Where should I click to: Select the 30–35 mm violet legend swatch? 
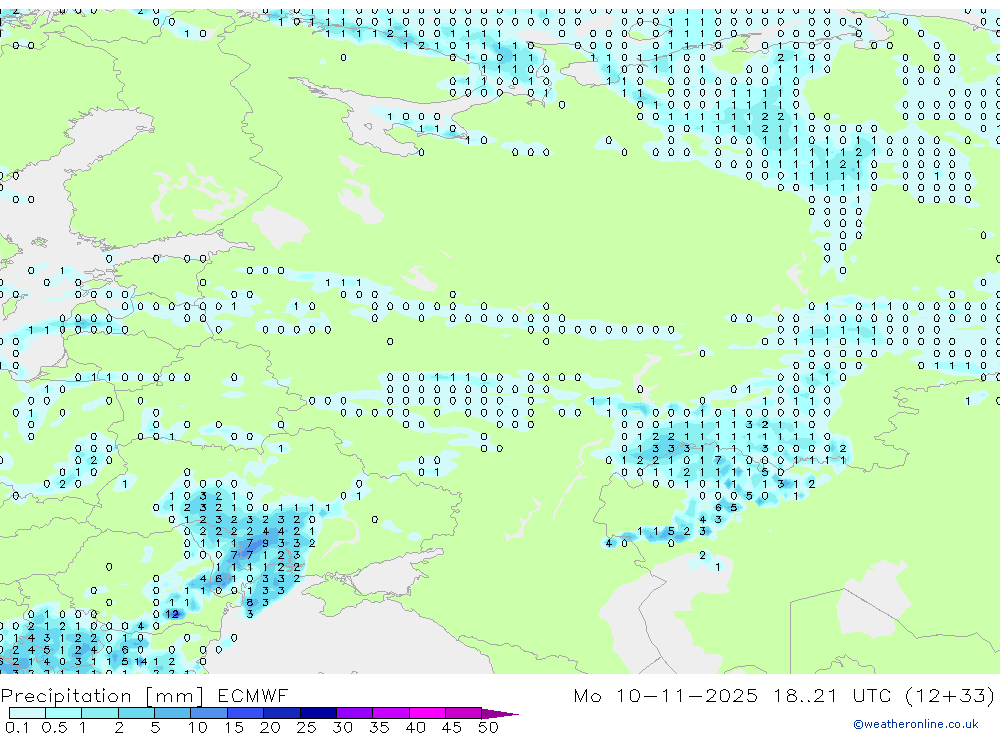click(355, 713)
